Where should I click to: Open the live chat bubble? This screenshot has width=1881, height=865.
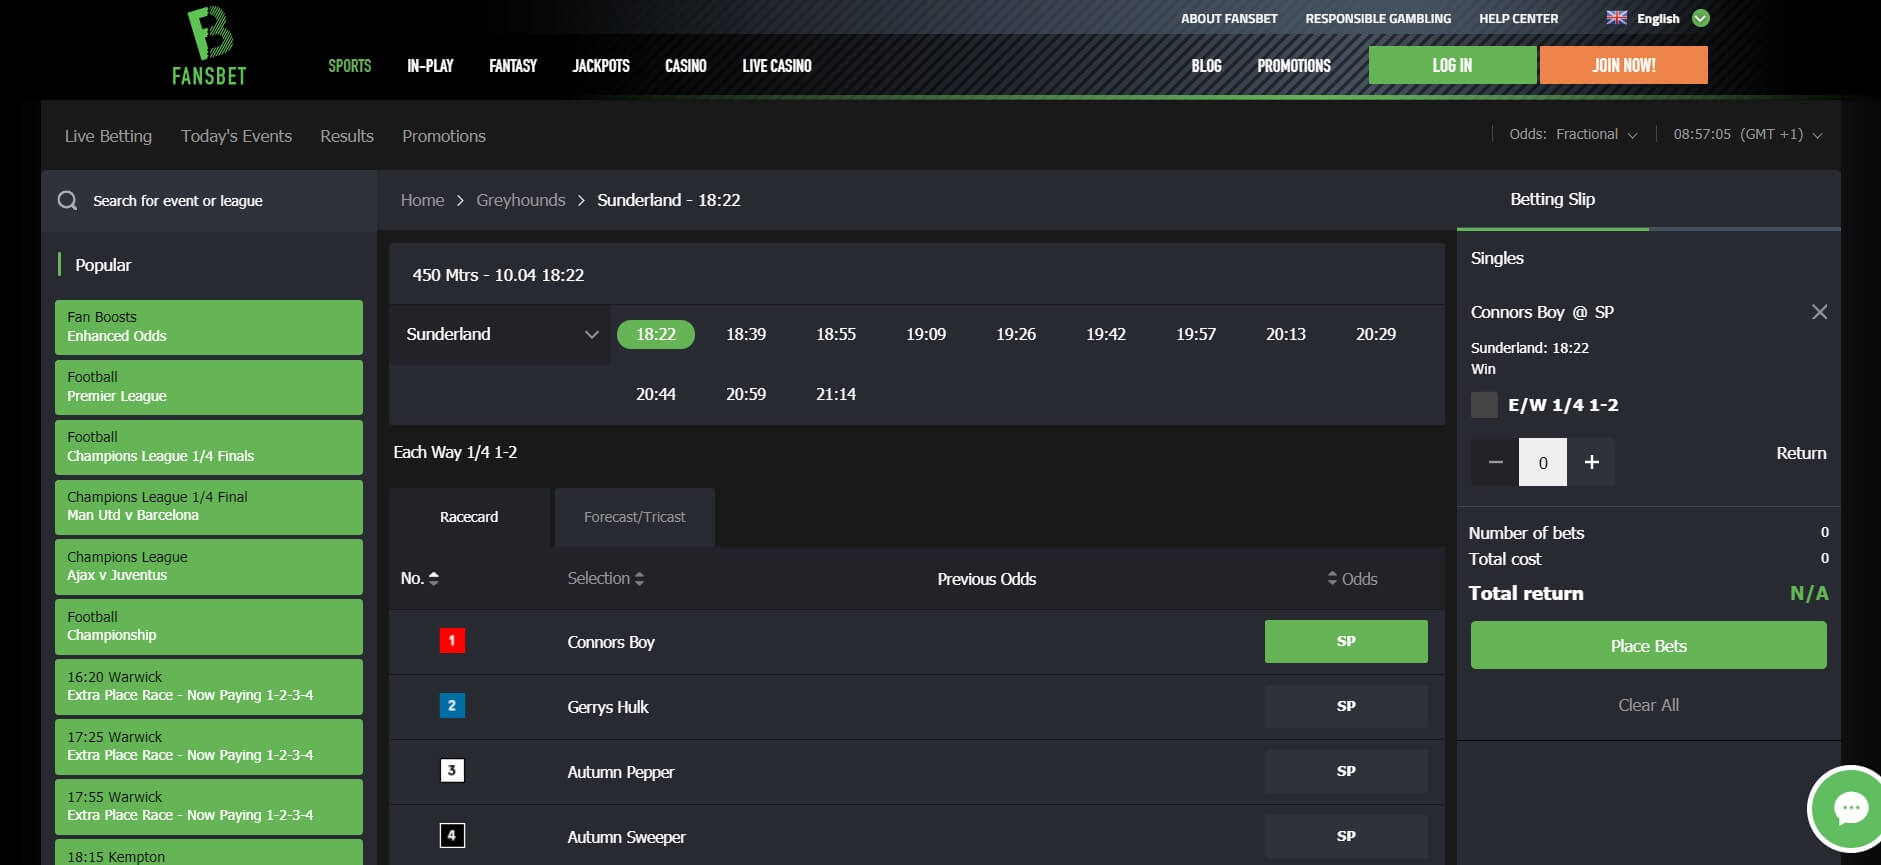tap(1849, 808)
